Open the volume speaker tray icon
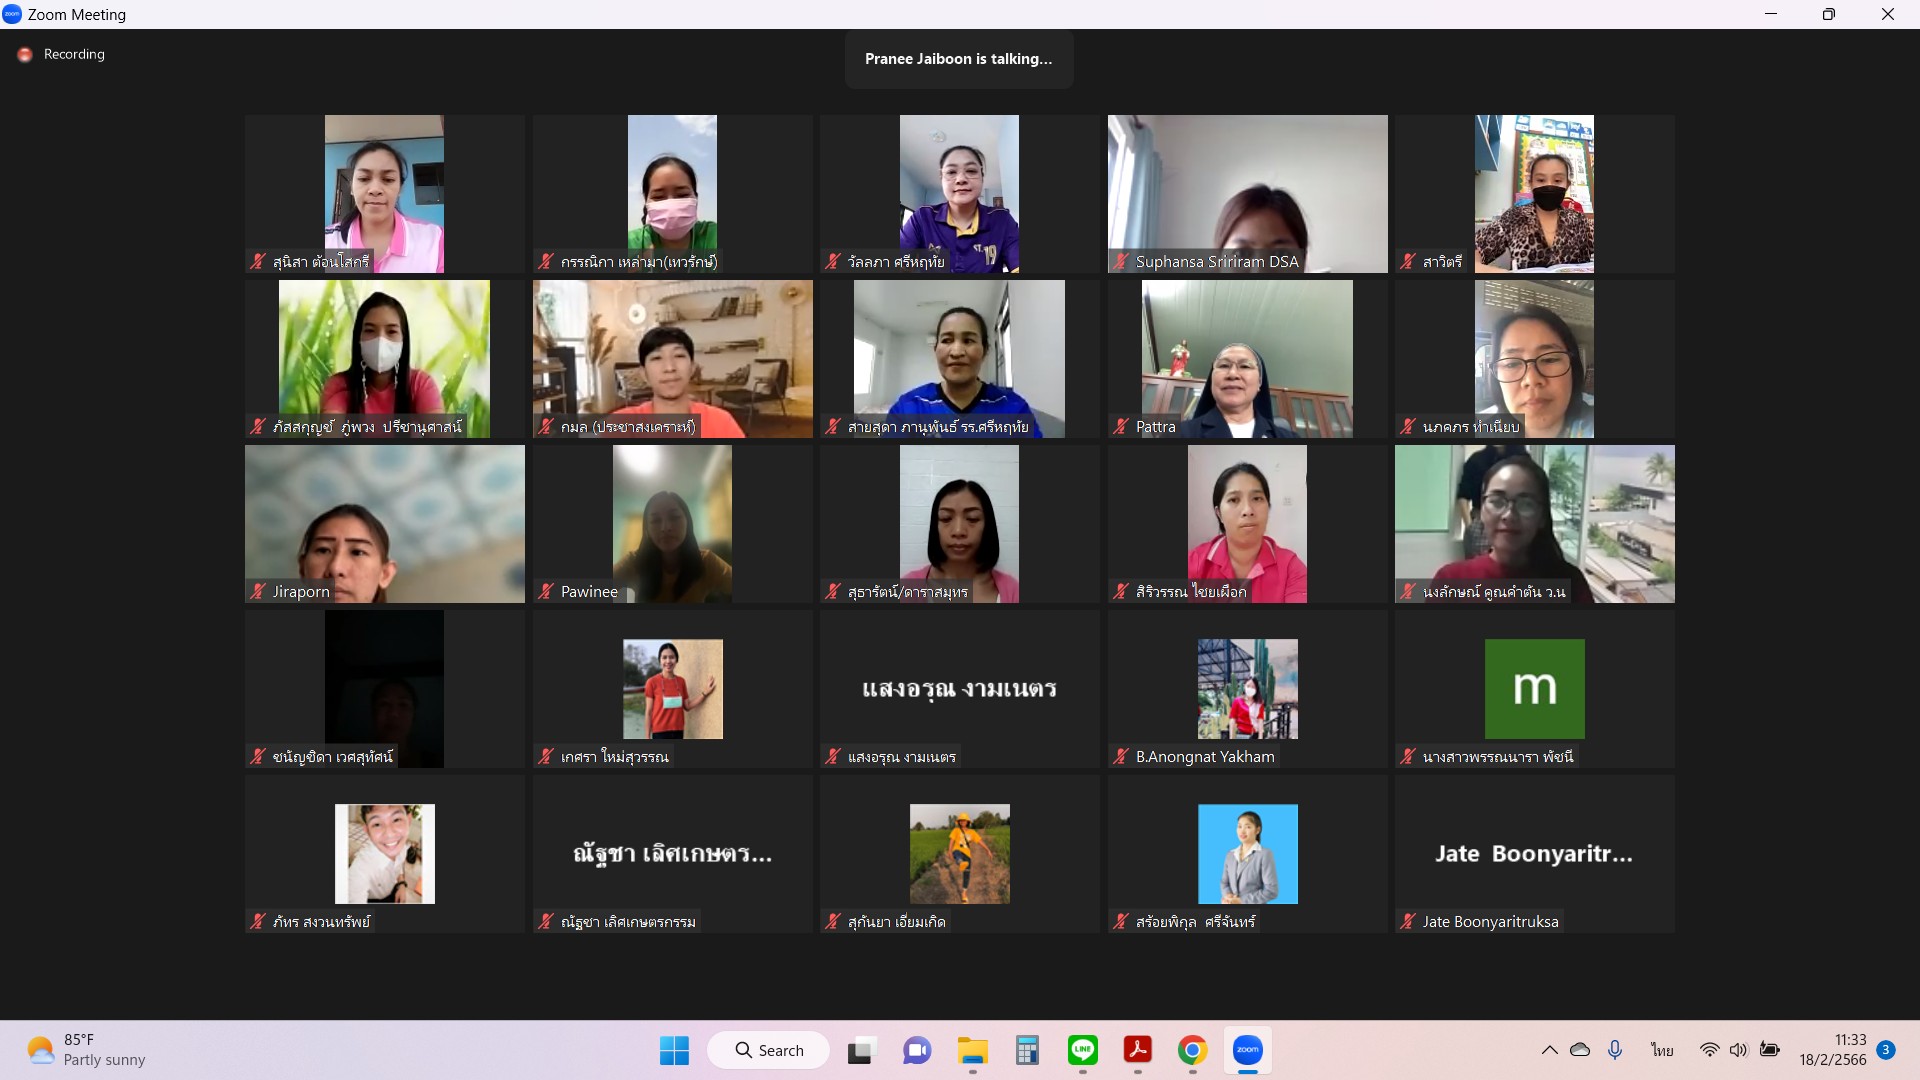Screen dimensions: 1920x1080 1739,1050
